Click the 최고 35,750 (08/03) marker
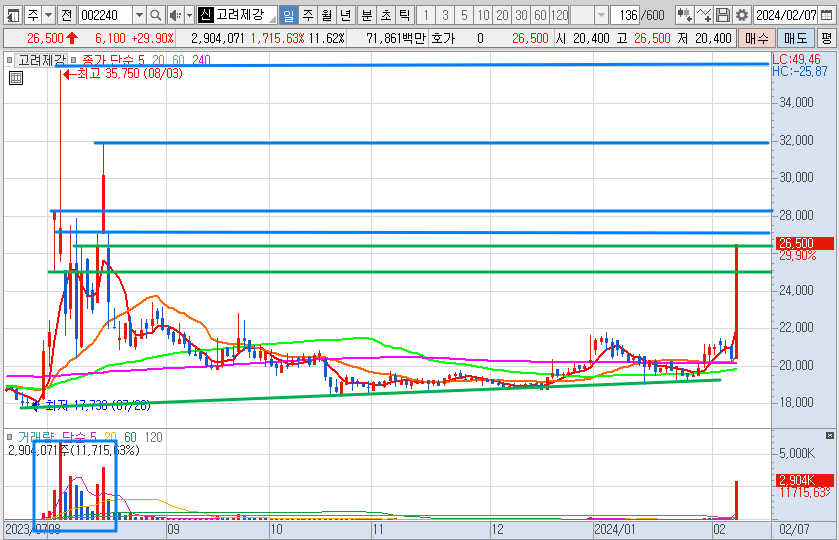Viewport: 839px width, 540px height. click(x=123, y=74)
